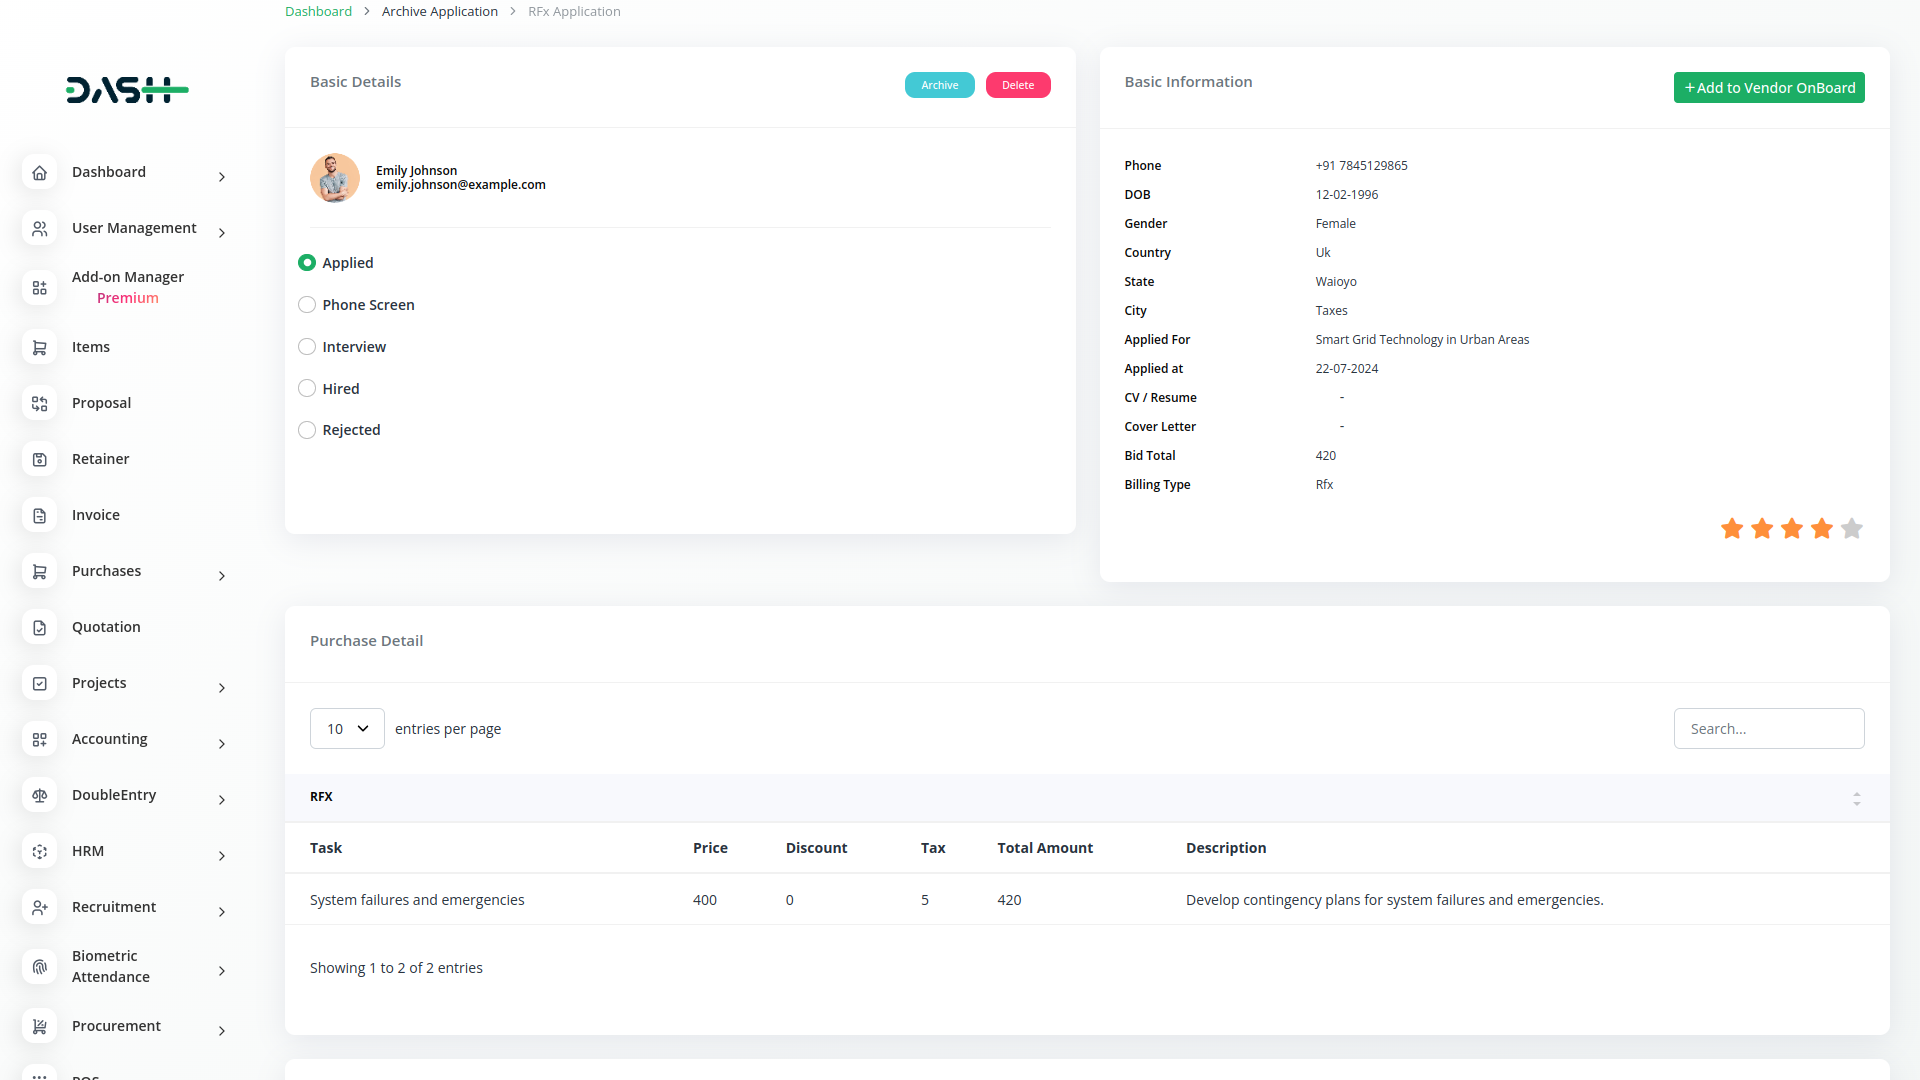Focus the Search input field
Image resolution: width=1920 pixels, height=1080 pixels.
(x=1768, y=729)
